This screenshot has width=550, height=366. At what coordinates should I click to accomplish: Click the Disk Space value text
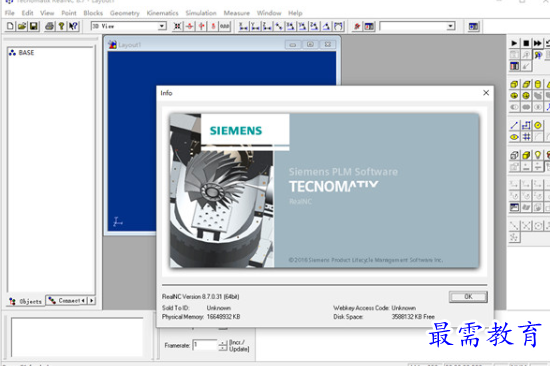click(413, 317)
